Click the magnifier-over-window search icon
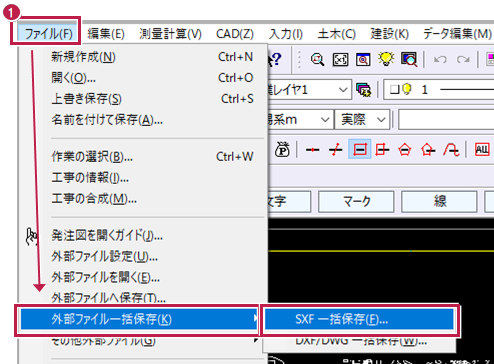This screenshot has width=494, height=364. pyautogui.click(x=409, y=60)
